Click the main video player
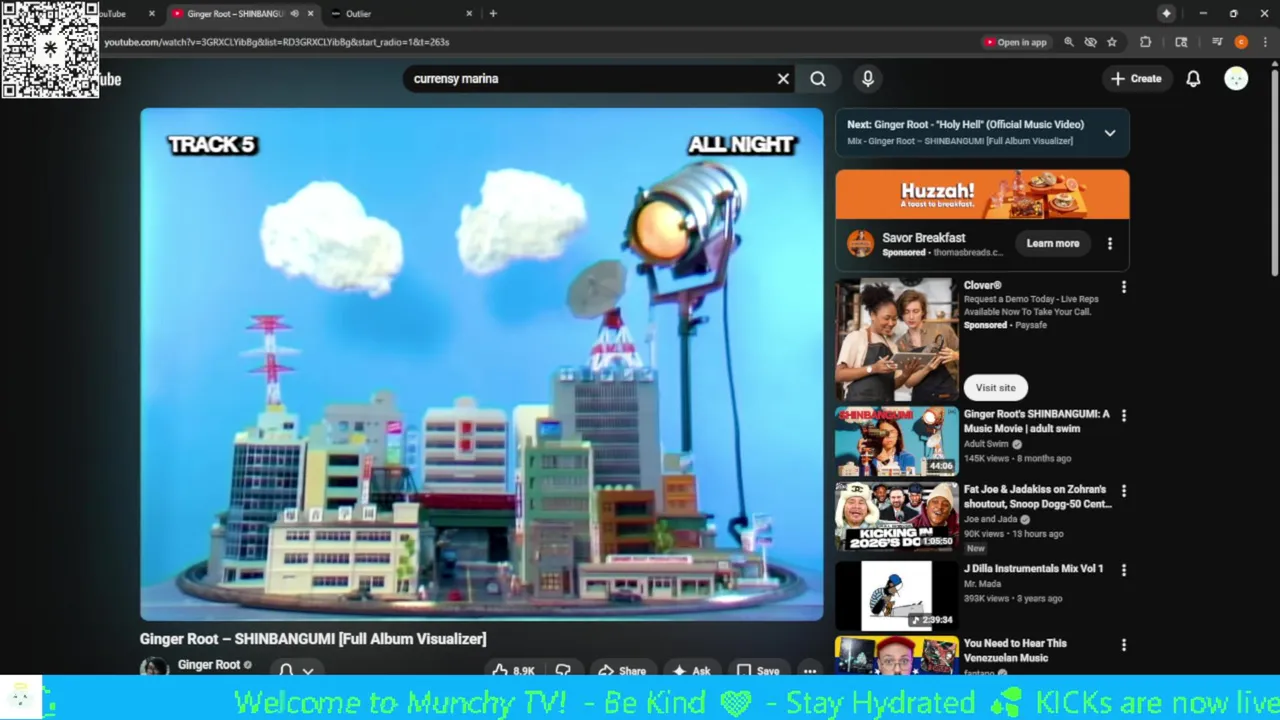The height and width of the screenshot is (720, 1280). (482, 364)
